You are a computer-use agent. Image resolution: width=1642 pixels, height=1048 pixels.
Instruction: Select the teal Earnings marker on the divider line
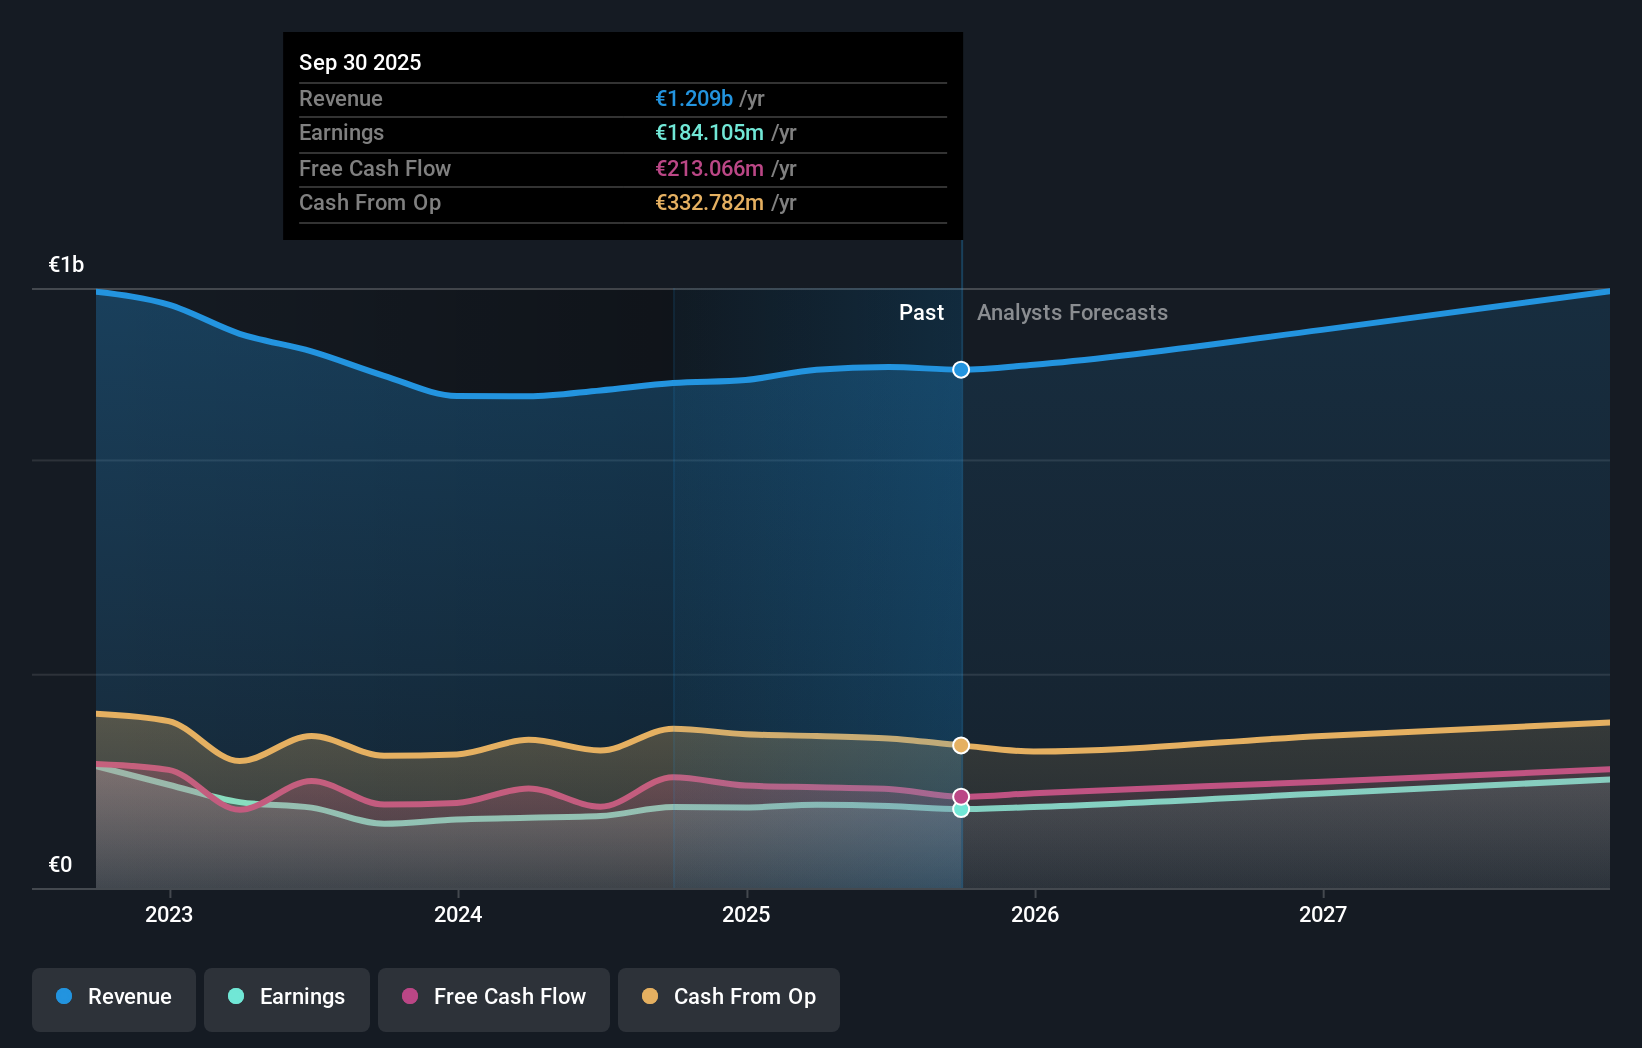[961, 810]
